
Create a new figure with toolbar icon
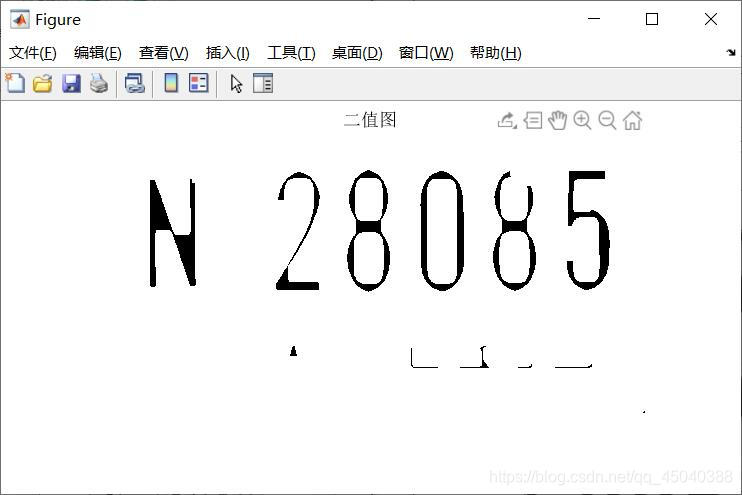(15, 83)
